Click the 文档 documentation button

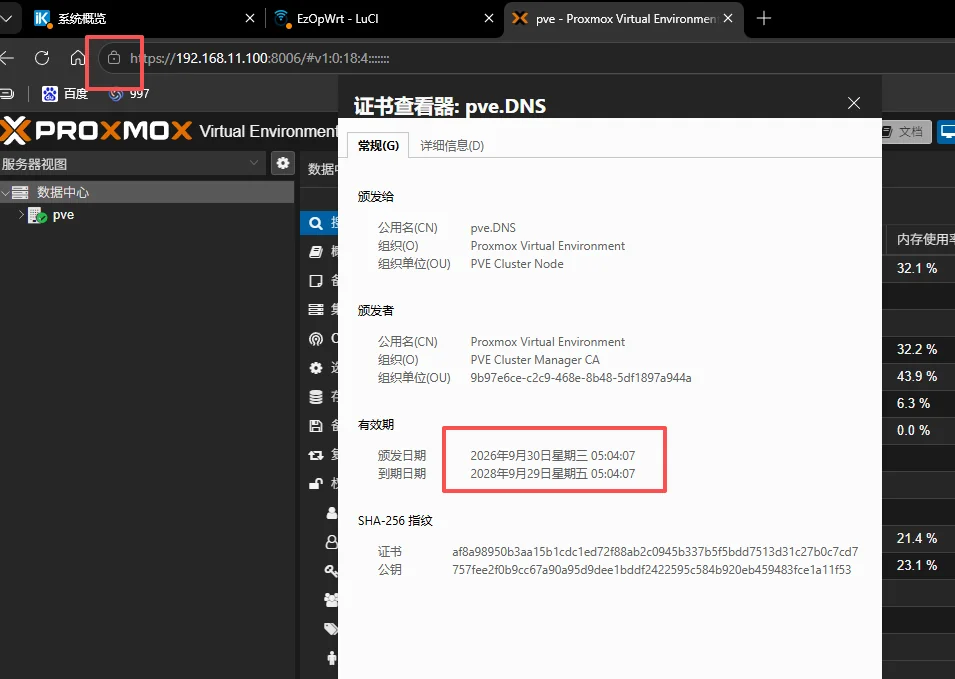pos(907,132)
